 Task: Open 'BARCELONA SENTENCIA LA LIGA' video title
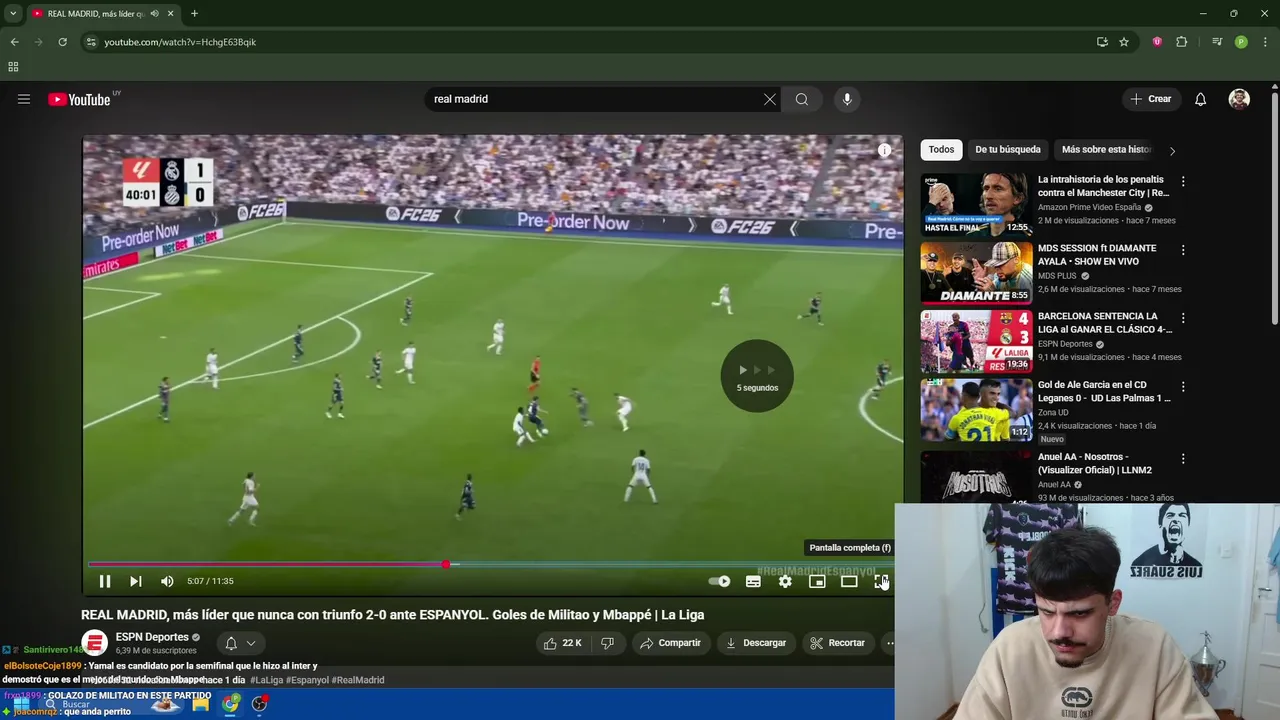1104,323
